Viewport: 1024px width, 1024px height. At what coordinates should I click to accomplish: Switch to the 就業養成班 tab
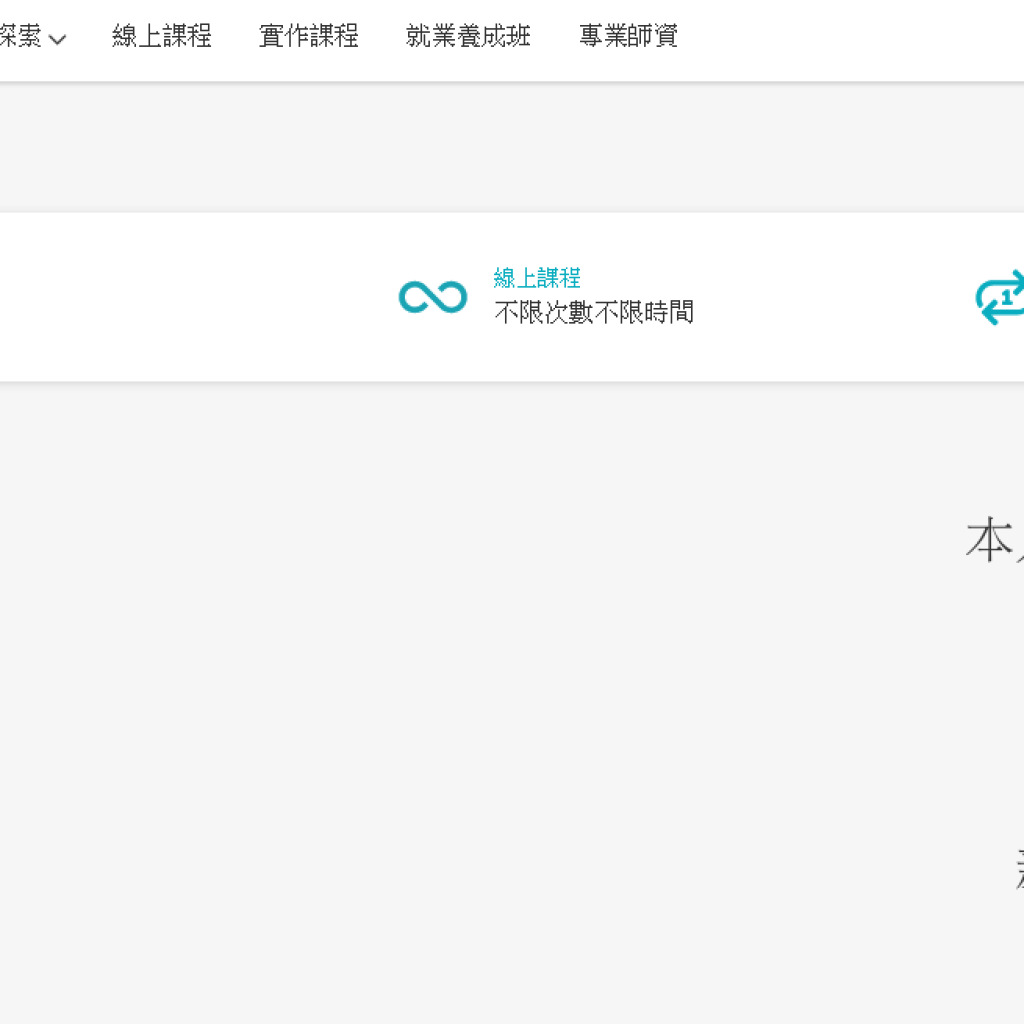tap(468, 36)
